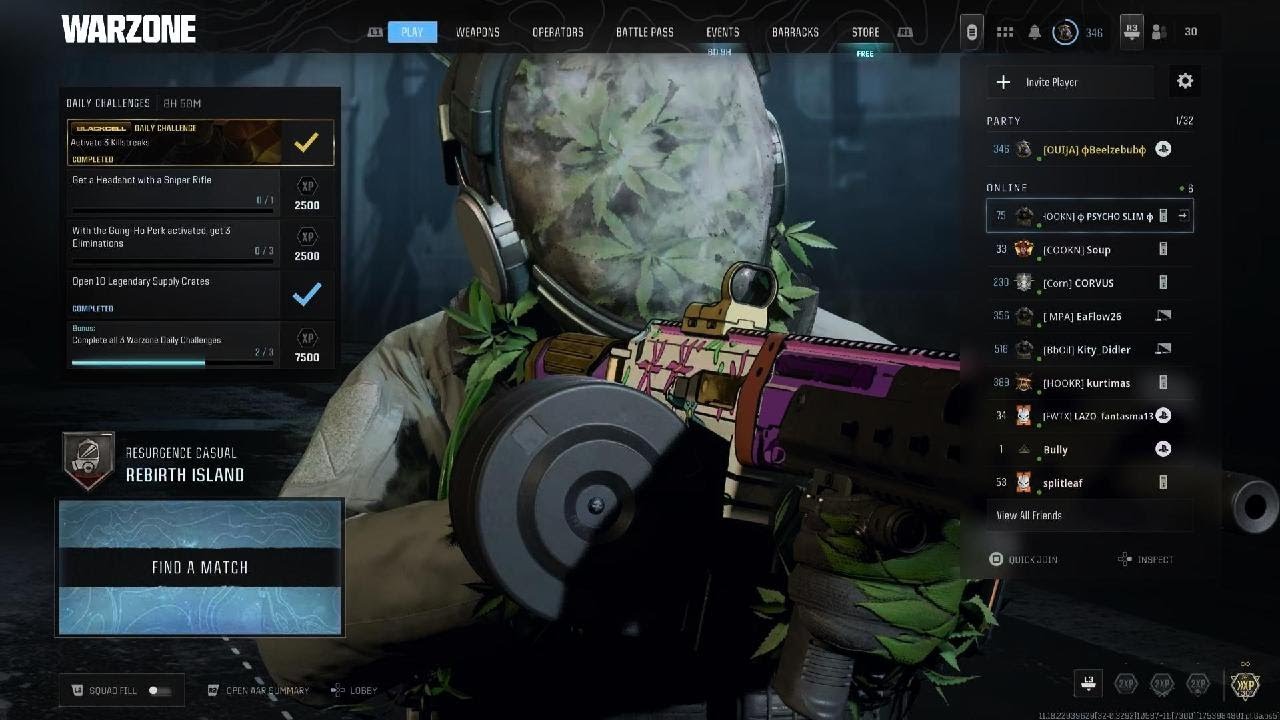Click the PC platform icon beside EaFlow26
This screenshot has width=1280, height=720.
(x=1163, y=316)
